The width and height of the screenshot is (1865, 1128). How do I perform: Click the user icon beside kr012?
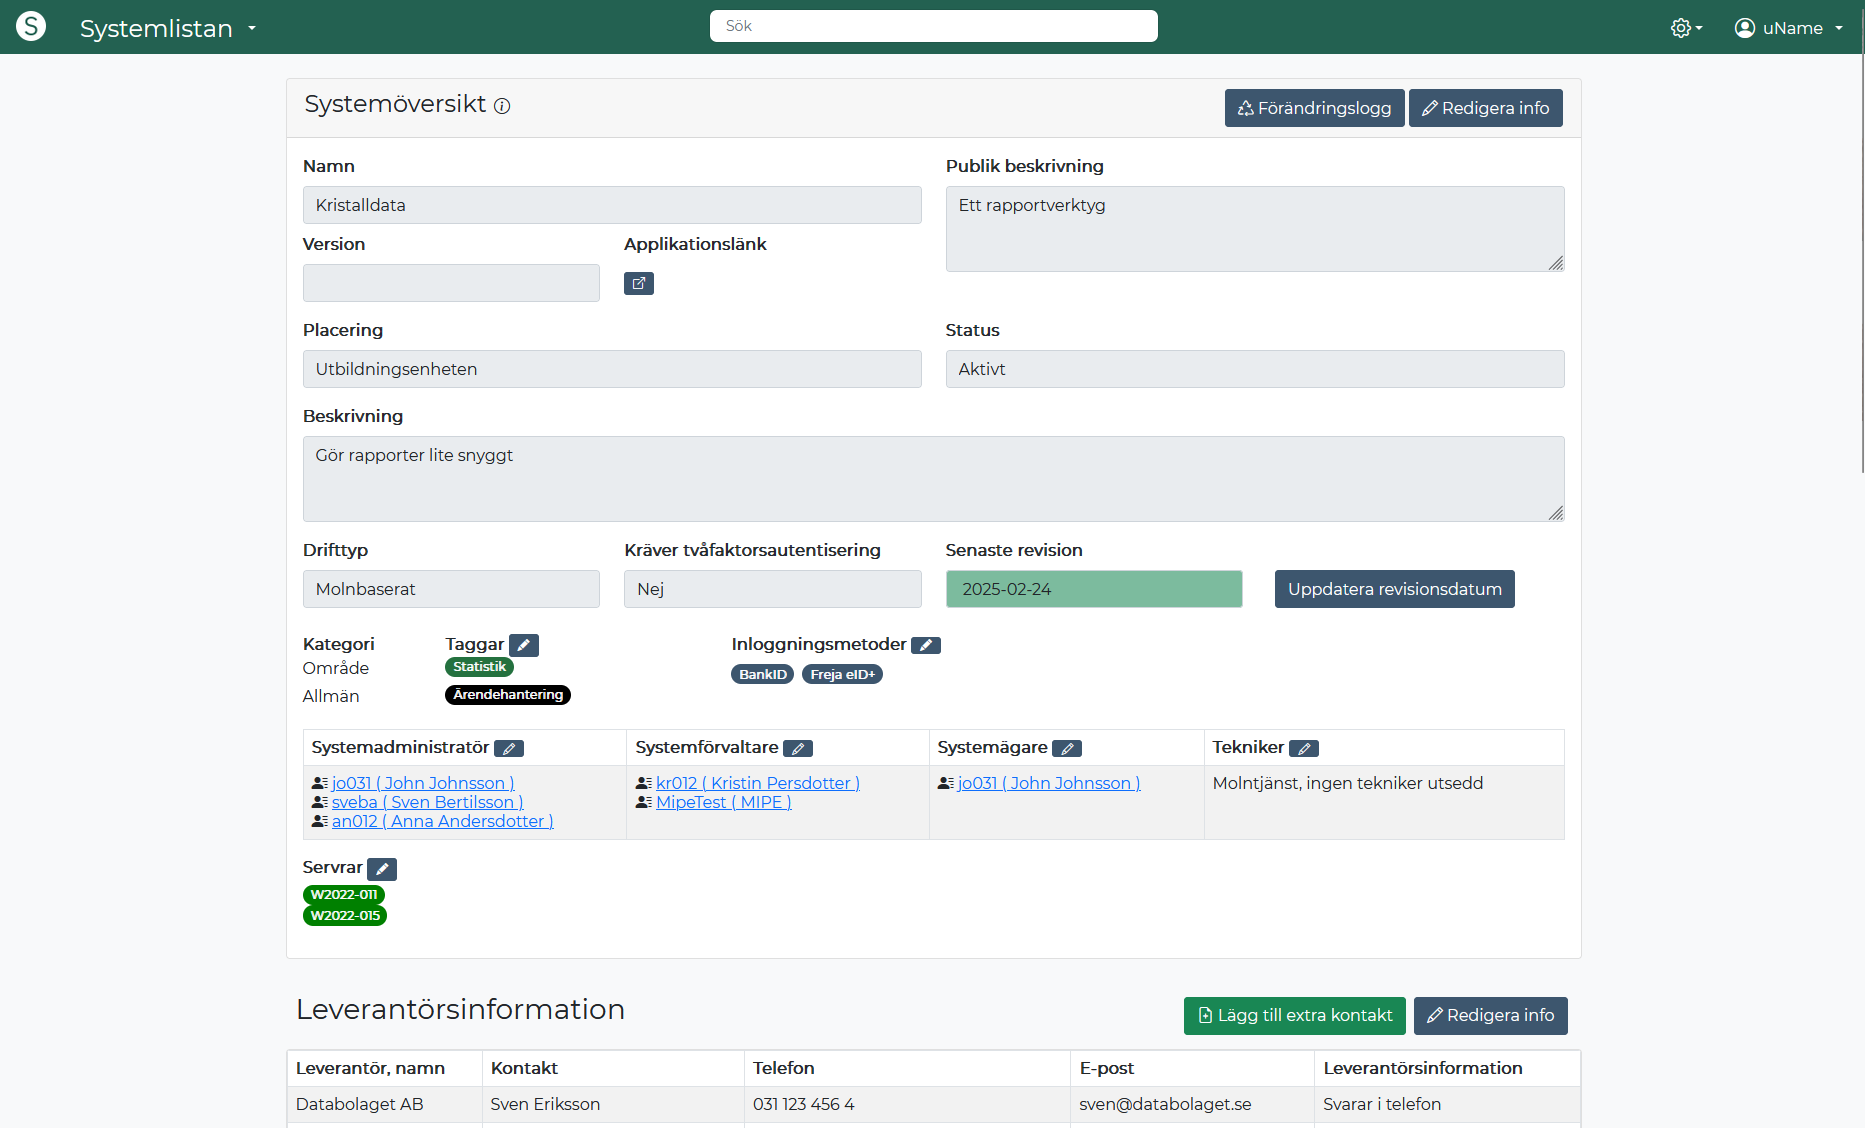click(x=644, y=783)
